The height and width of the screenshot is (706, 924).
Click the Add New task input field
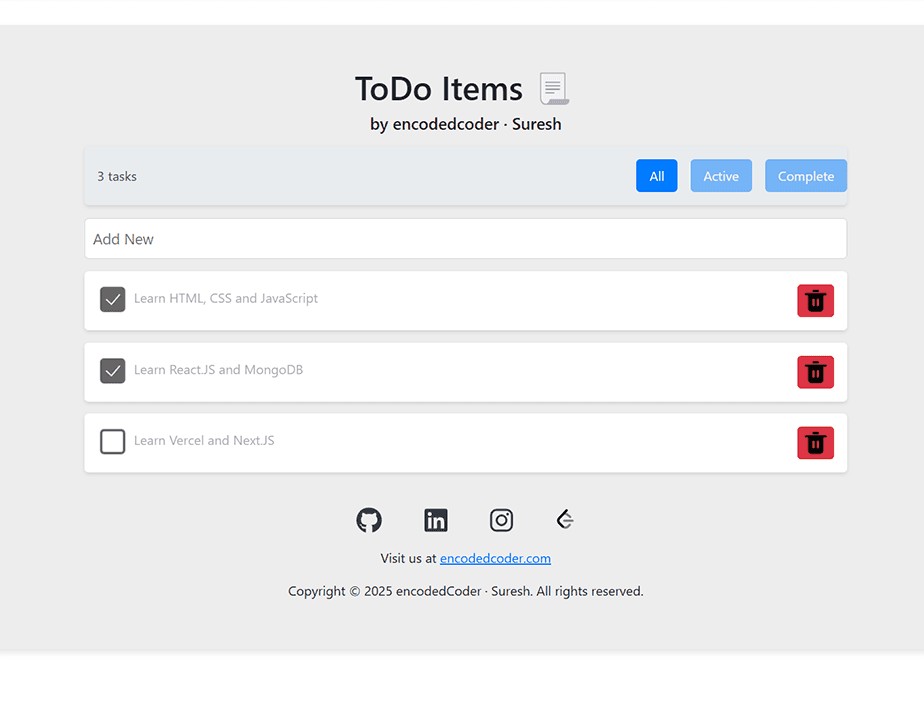(x=465, y=238)
